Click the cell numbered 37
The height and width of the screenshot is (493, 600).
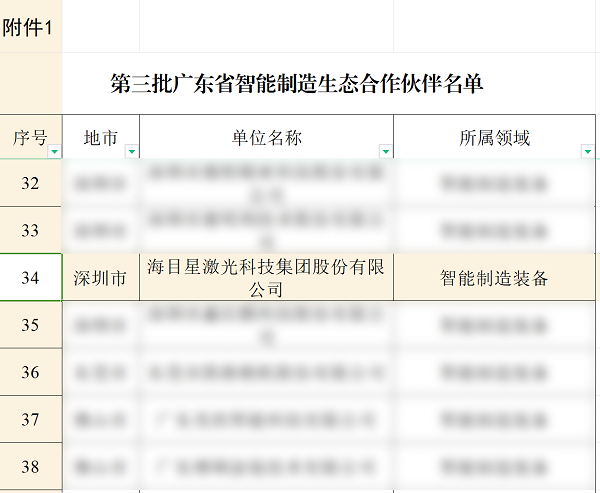[31, 420]
